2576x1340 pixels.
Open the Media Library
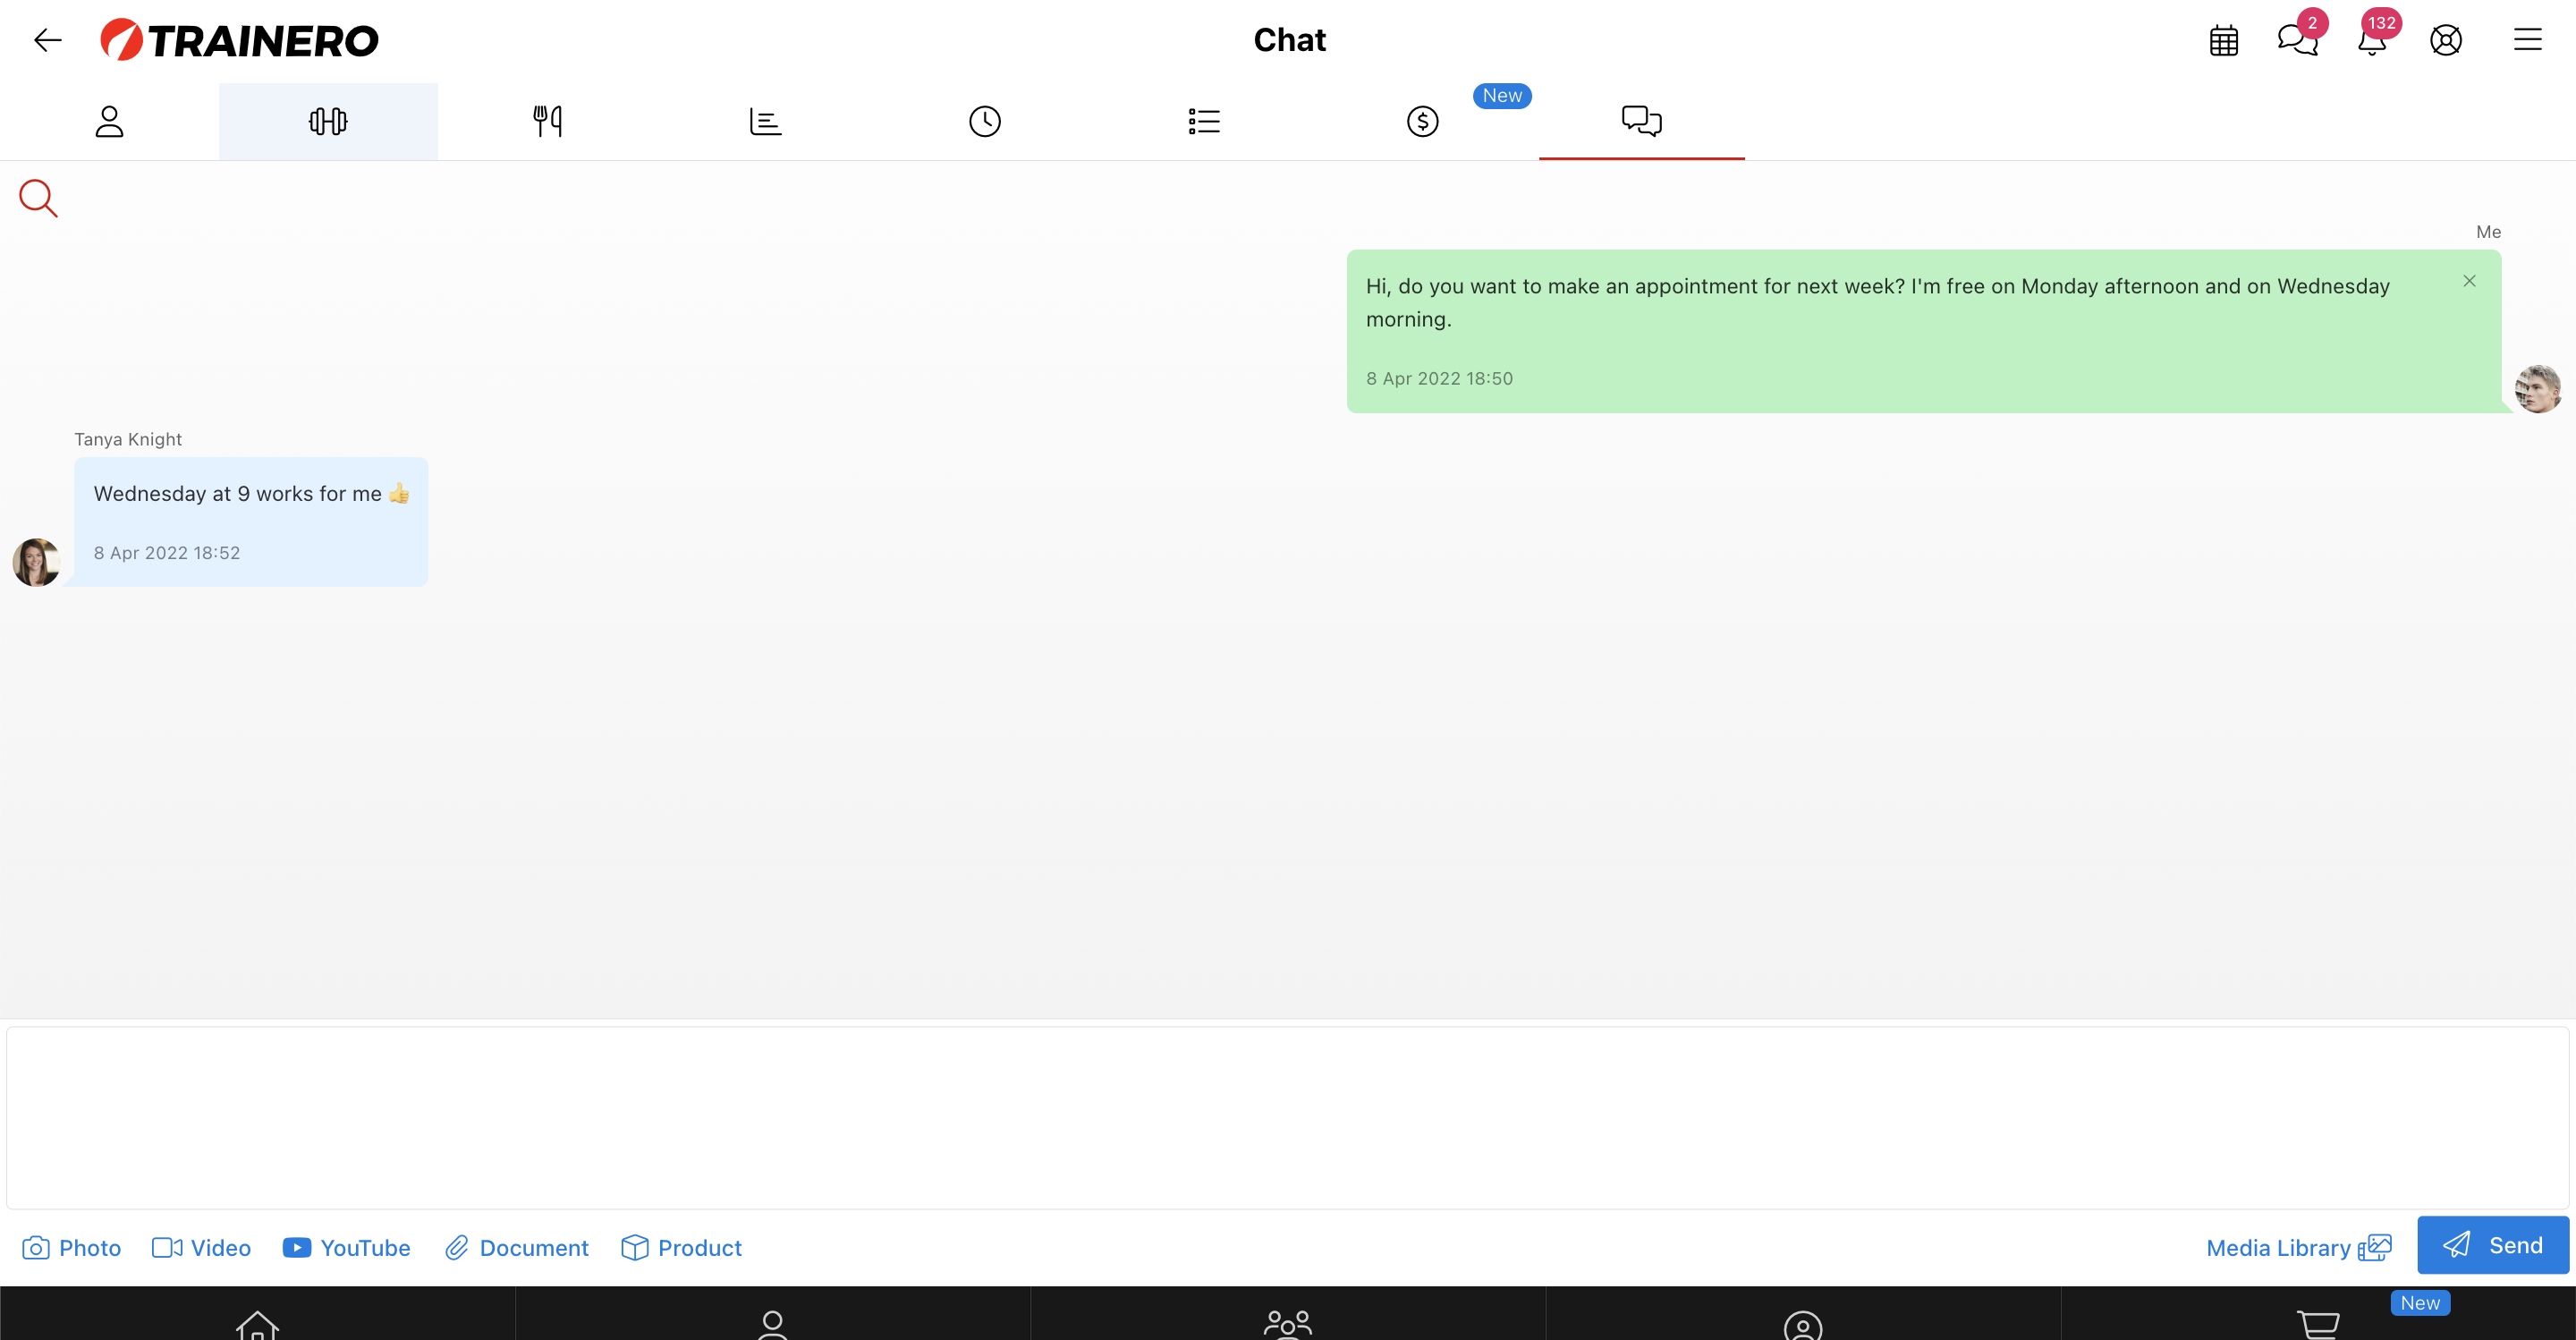point(2299,1247)
